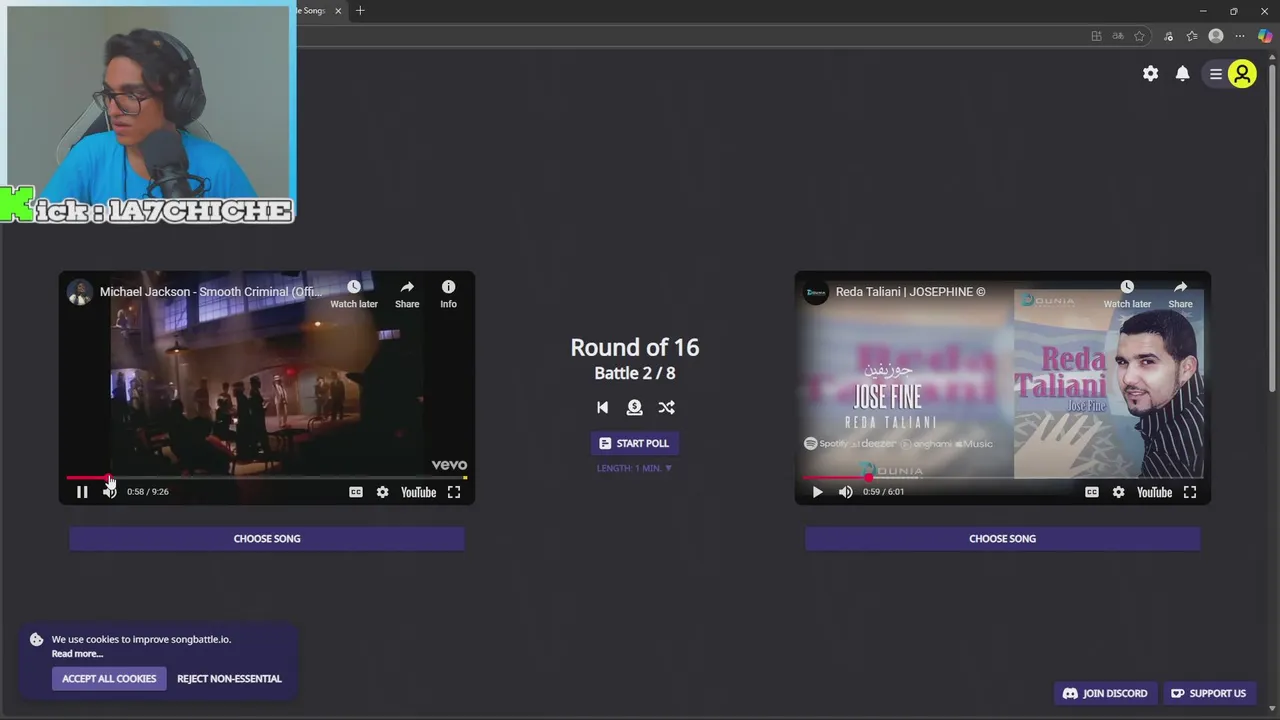This screenshot has width=1280, height=720.
Task: Add page to browser favorites star
Action: tap(1139, 36)
